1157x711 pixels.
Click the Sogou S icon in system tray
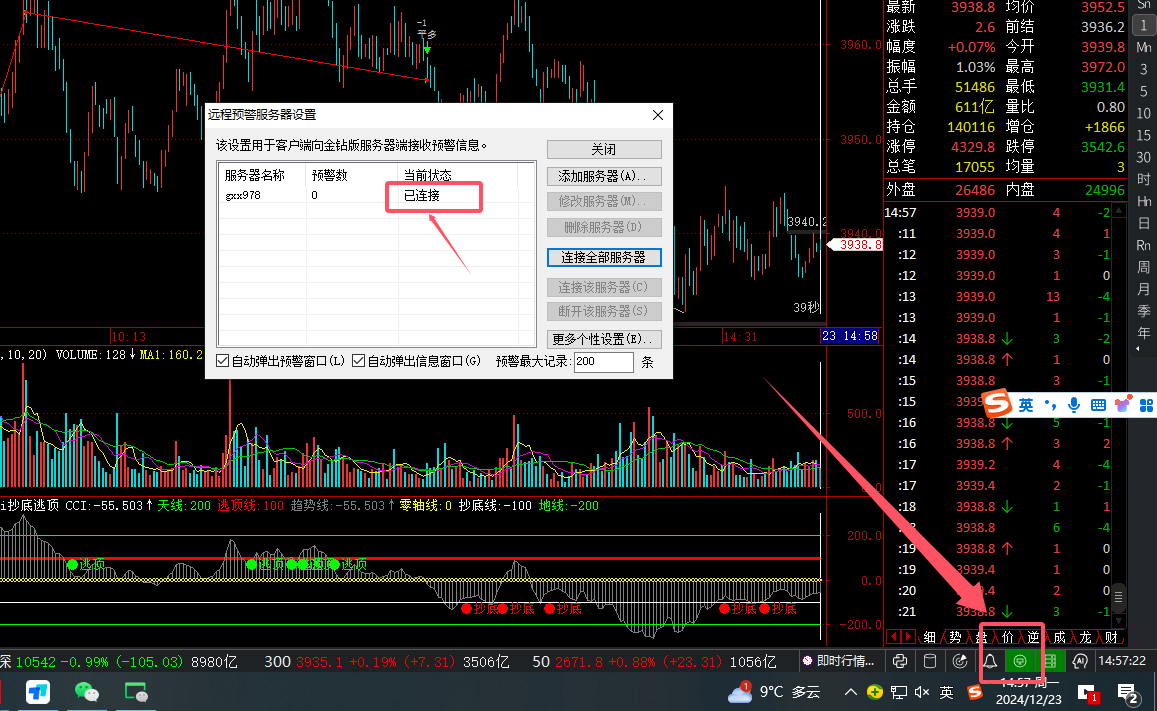click(975, 692)
